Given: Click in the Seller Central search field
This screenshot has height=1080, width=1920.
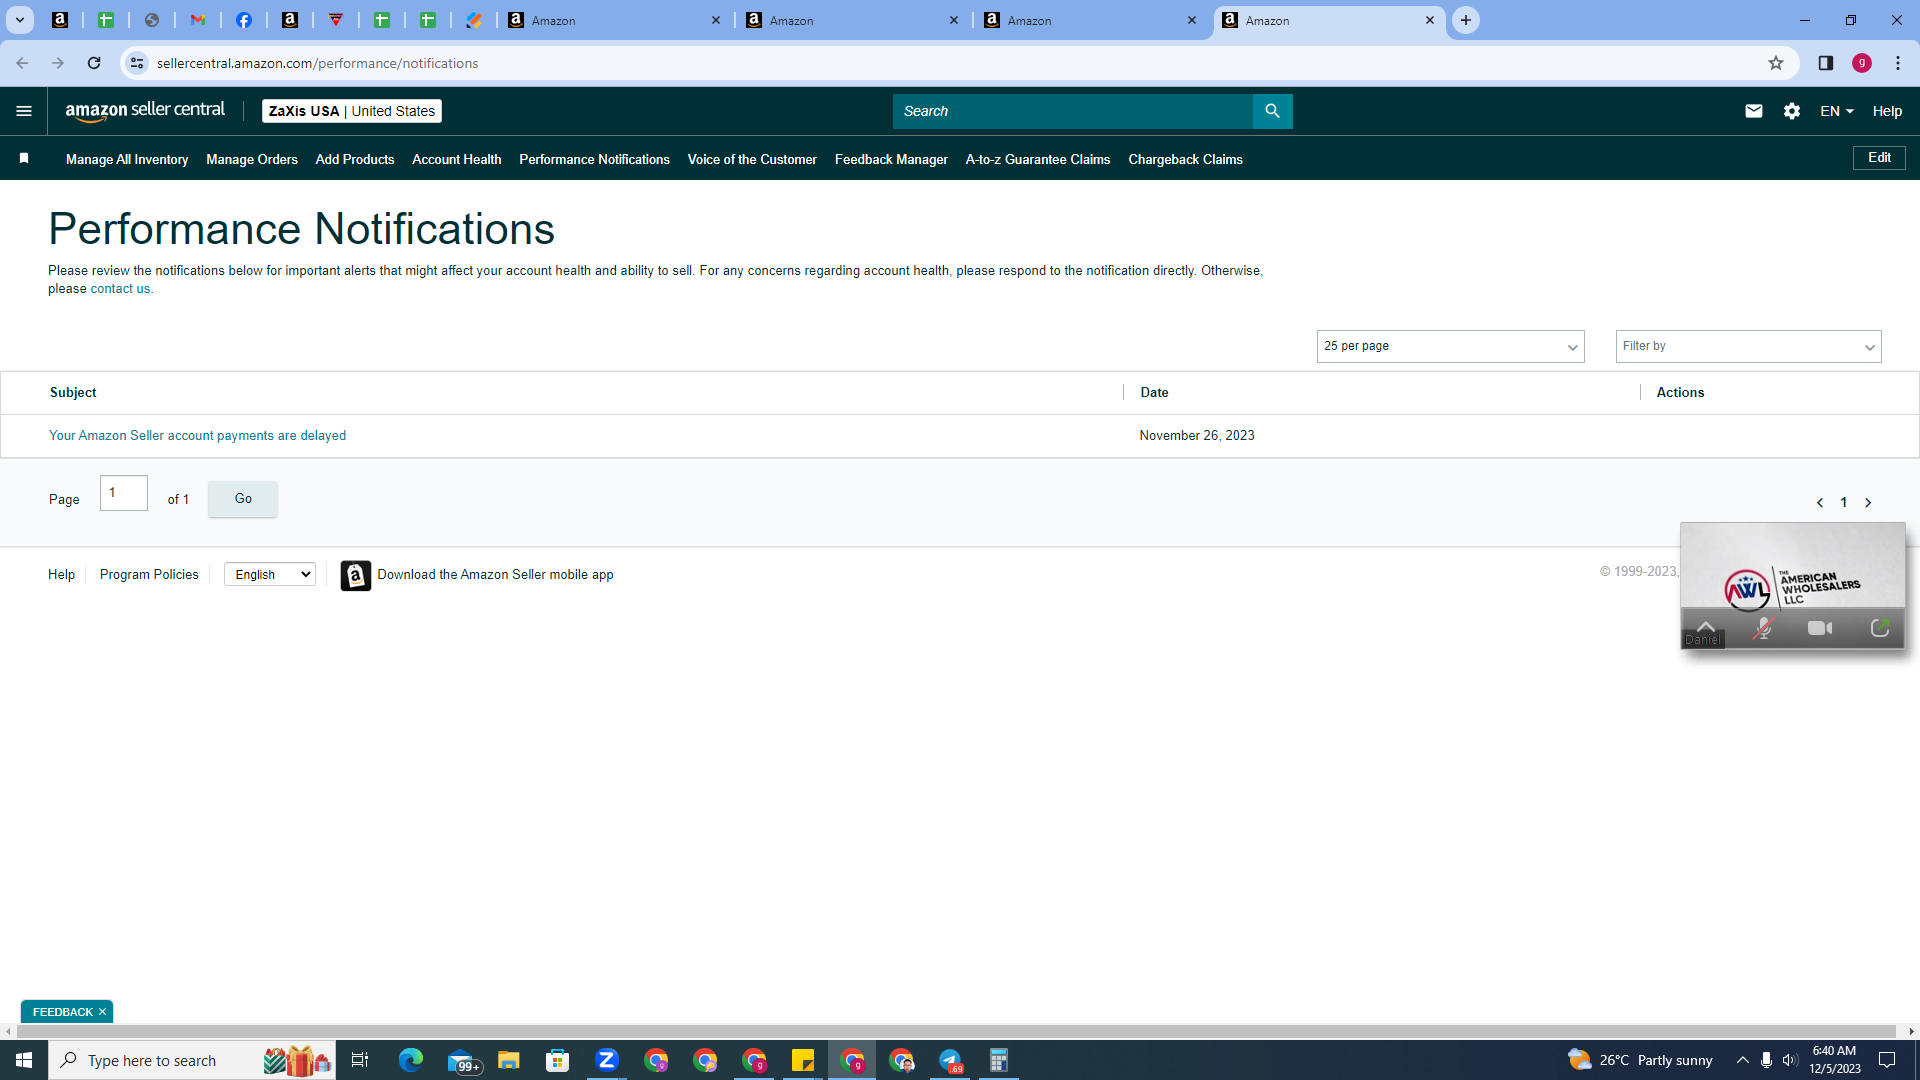Looking at the screenshot, I should click(1072, 111).
